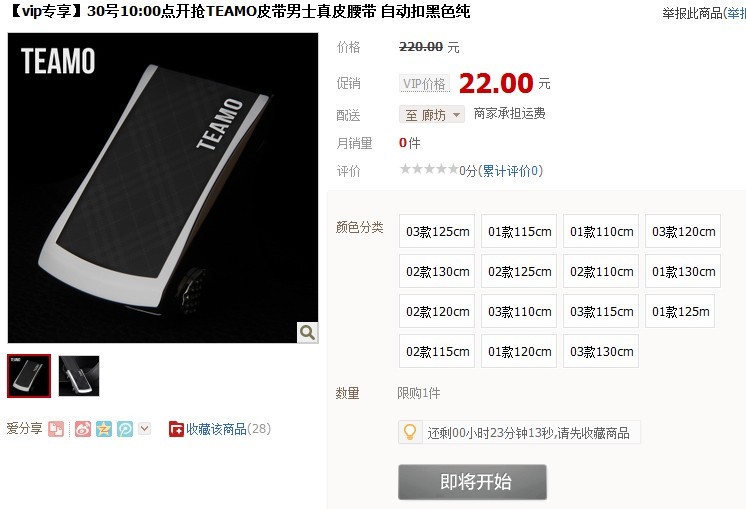Screen dimensions: 746x509
Task: Open the 累计评价0 reviews link
Action: pos(510,171)
